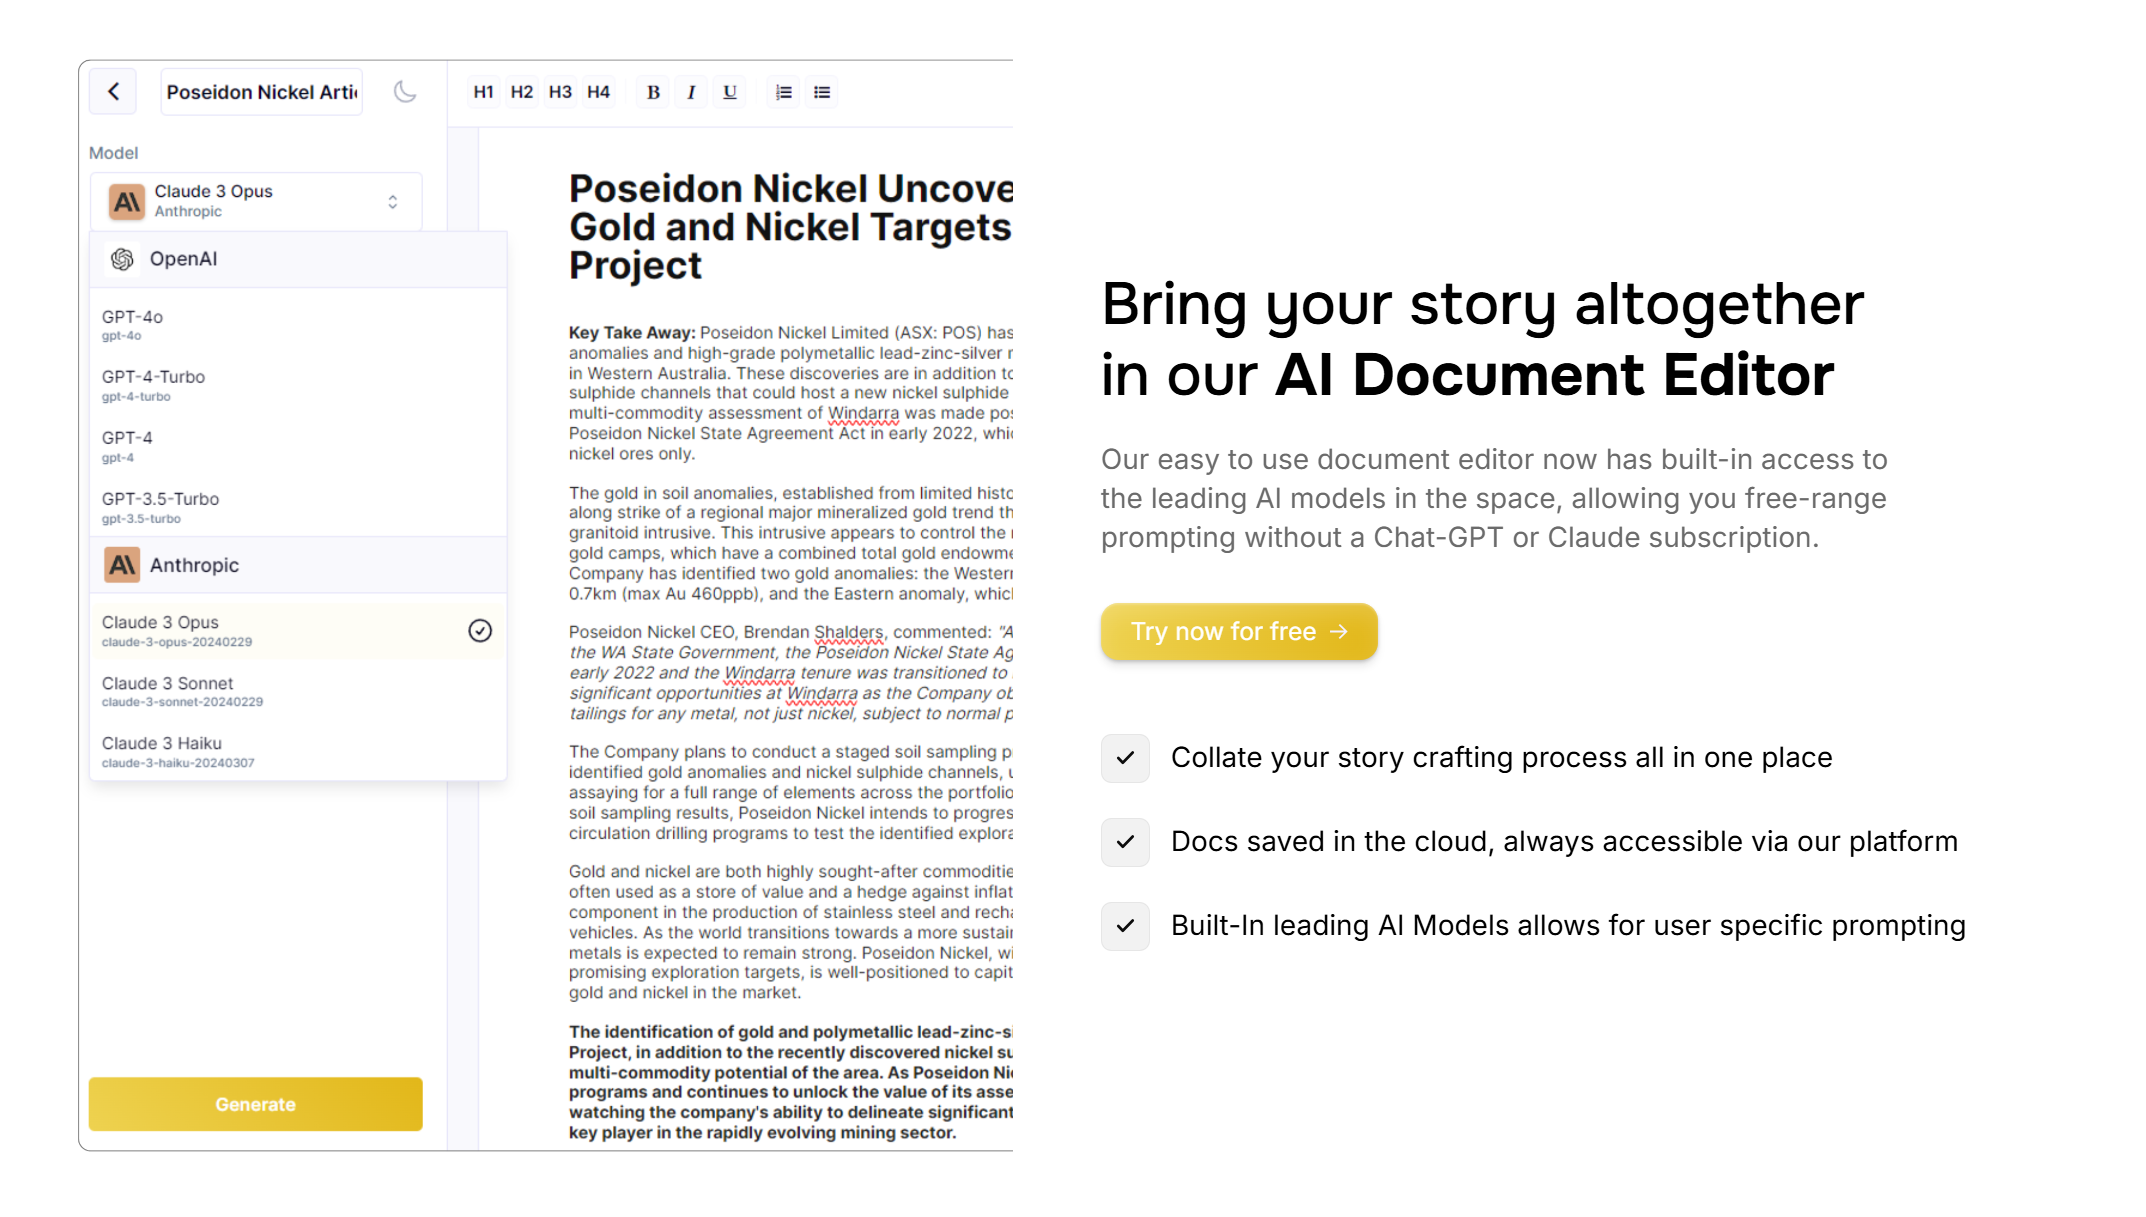Click the OpenAI logo icon
2146x1217 pixels.
pyautogui.click(x=122, y=259)
